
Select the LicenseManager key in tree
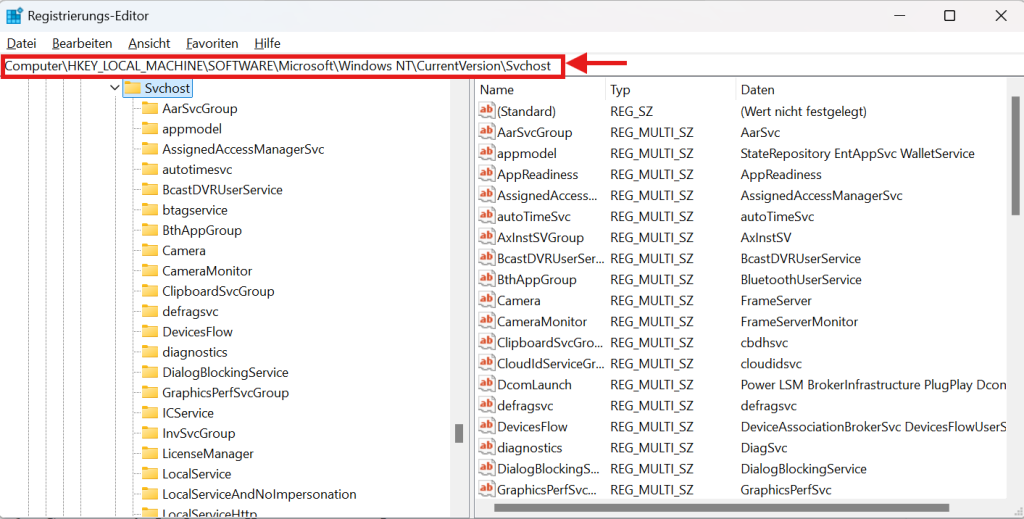click(208, 453)
